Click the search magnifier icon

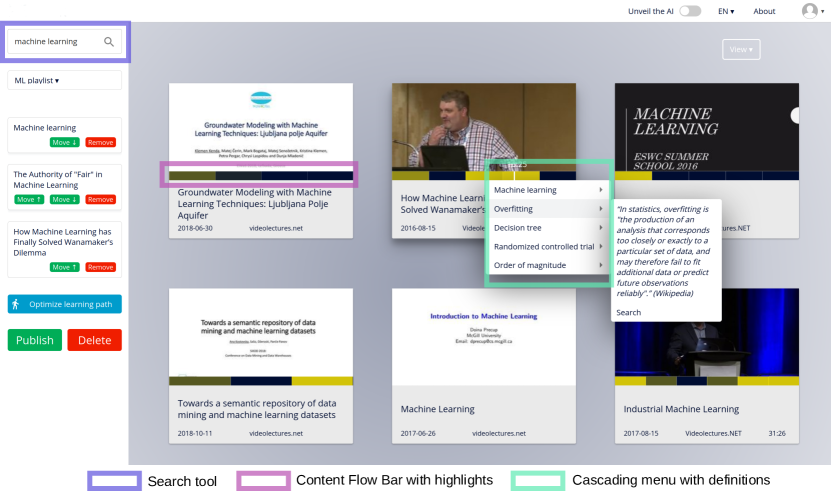tap(109, 42)
